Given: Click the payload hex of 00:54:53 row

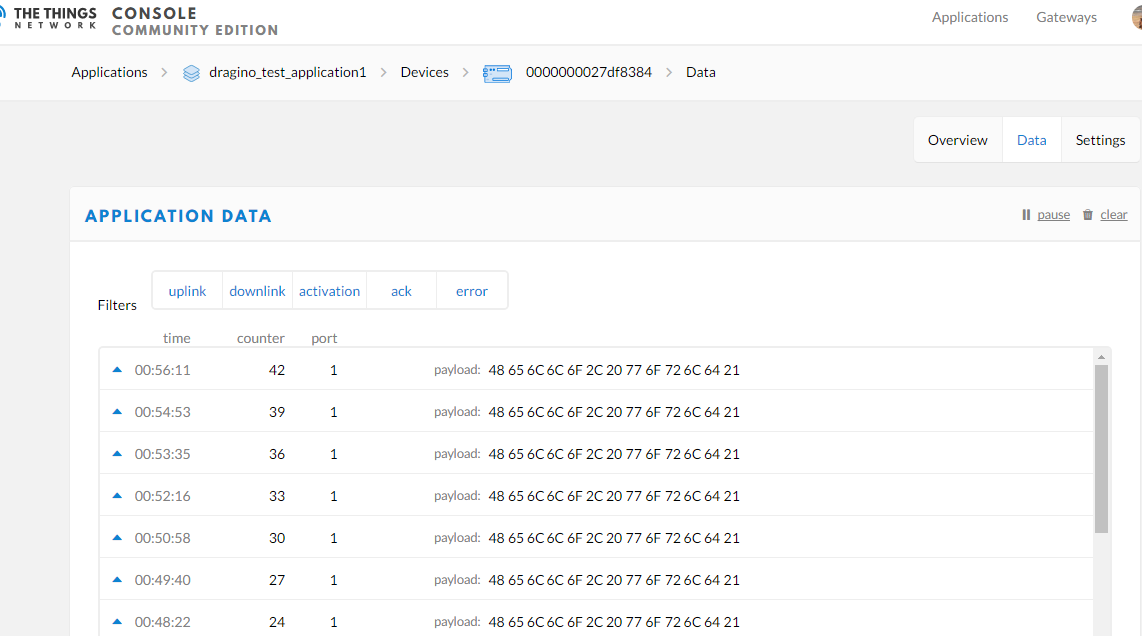Looking at the screenshot, I should 614,412.
